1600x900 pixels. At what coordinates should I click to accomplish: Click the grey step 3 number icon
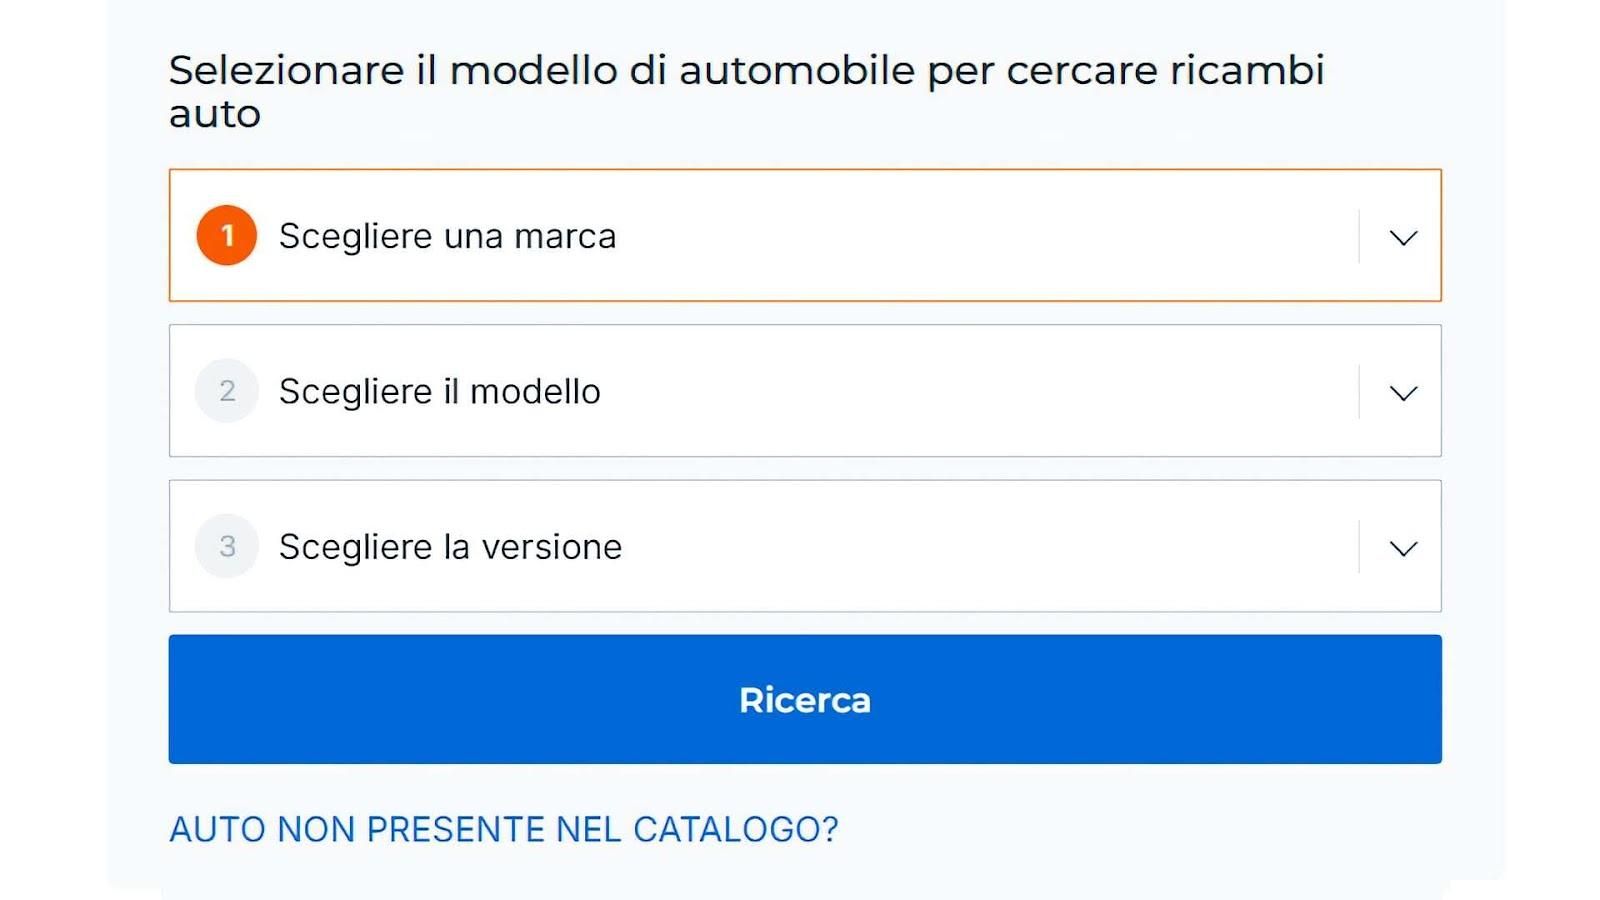pyautogui.click(x=227, y=546)
